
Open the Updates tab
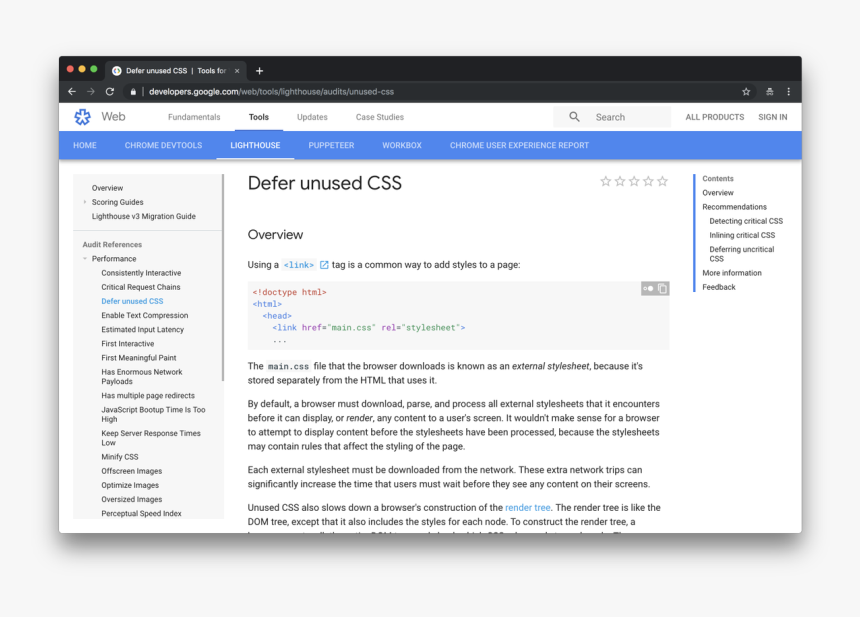(x=312, y=117)
